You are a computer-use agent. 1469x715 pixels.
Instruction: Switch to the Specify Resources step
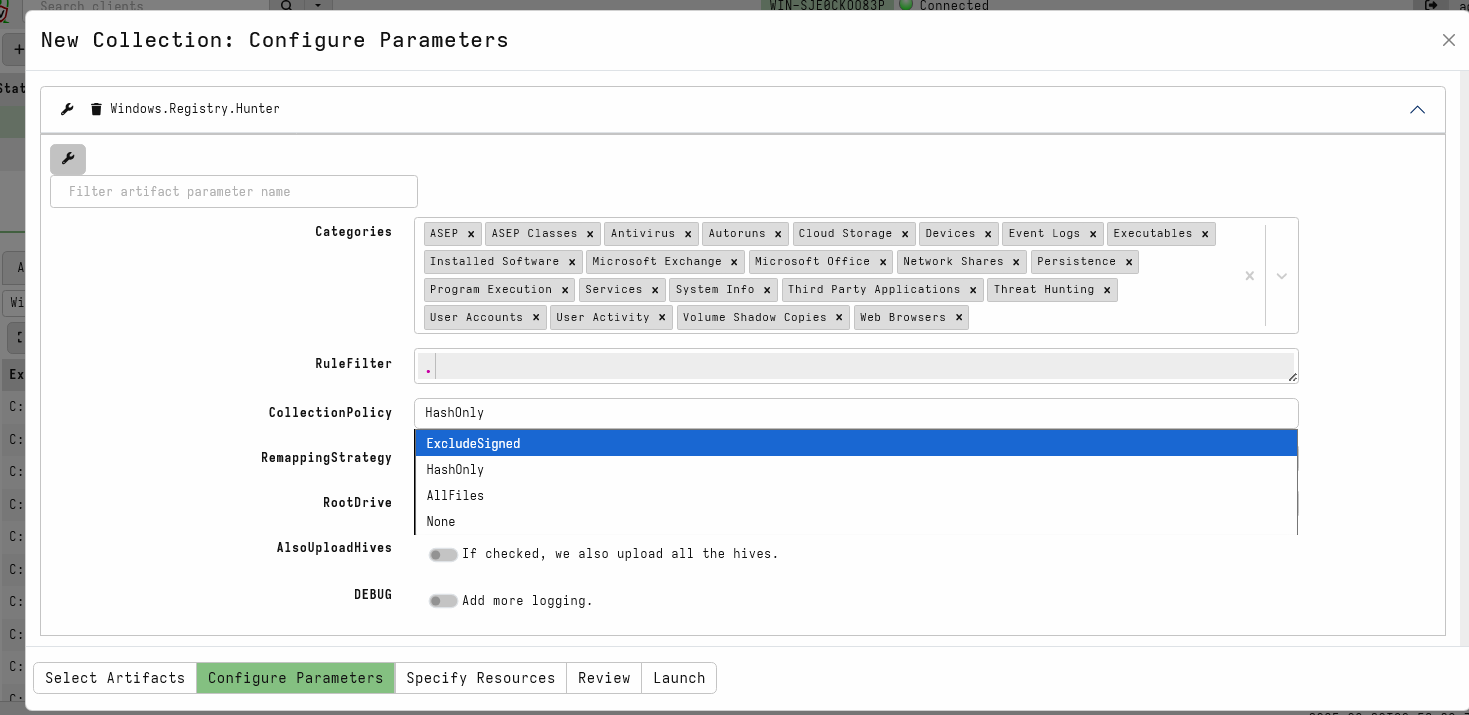(480, 678)
